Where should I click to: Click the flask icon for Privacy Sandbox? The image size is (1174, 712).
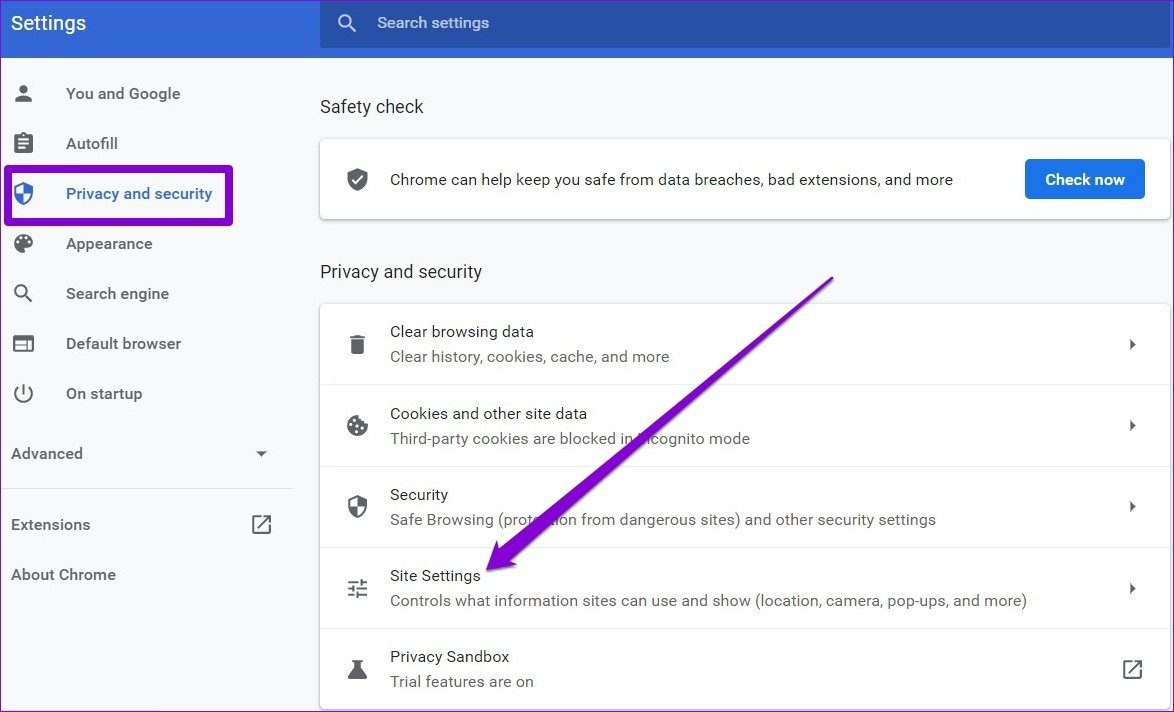[x=357, y=669]
